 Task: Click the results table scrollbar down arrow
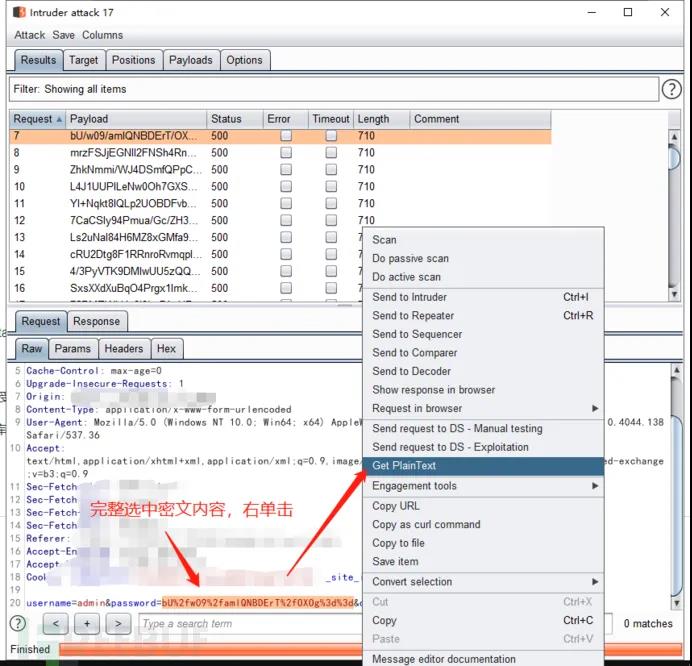click(674, 294)
